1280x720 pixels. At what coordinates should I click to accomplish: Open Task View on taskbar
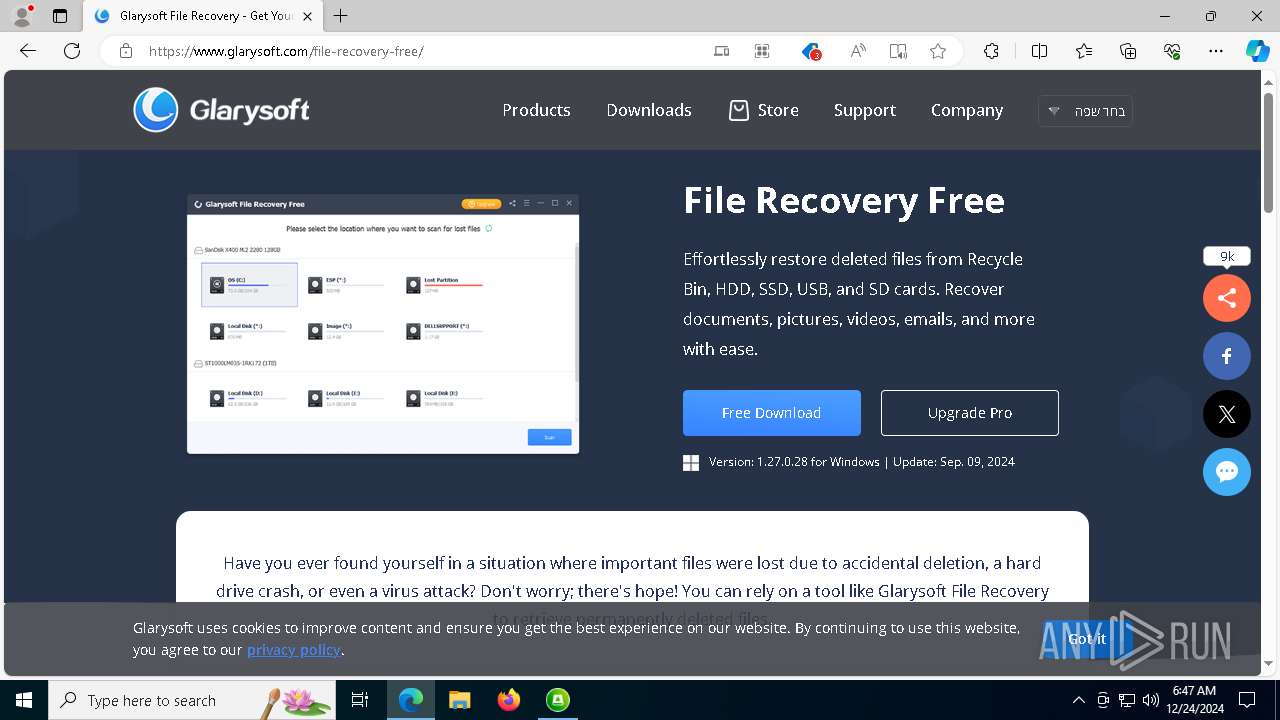tap(360, 700)
